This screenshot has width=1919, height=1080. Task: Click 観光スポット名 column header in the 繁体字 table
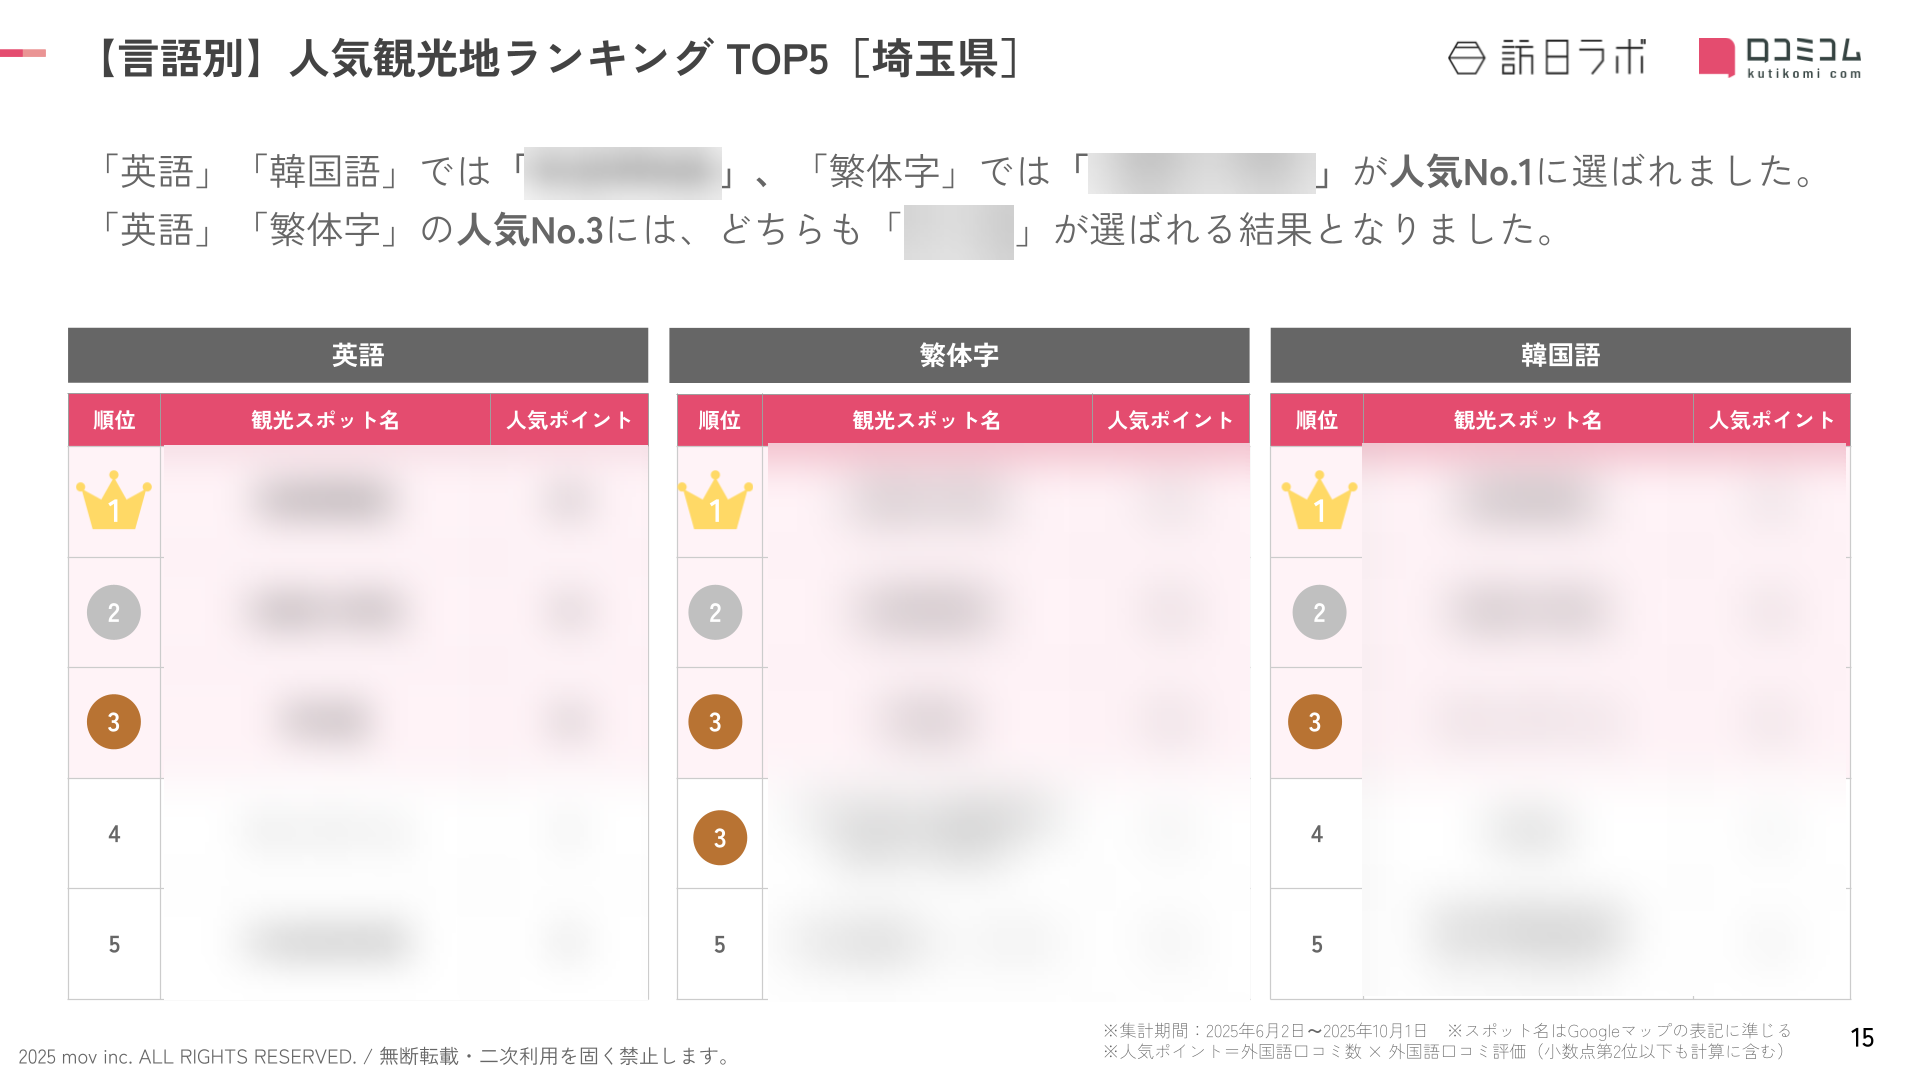pyautogui.click(x=926, y=420)
